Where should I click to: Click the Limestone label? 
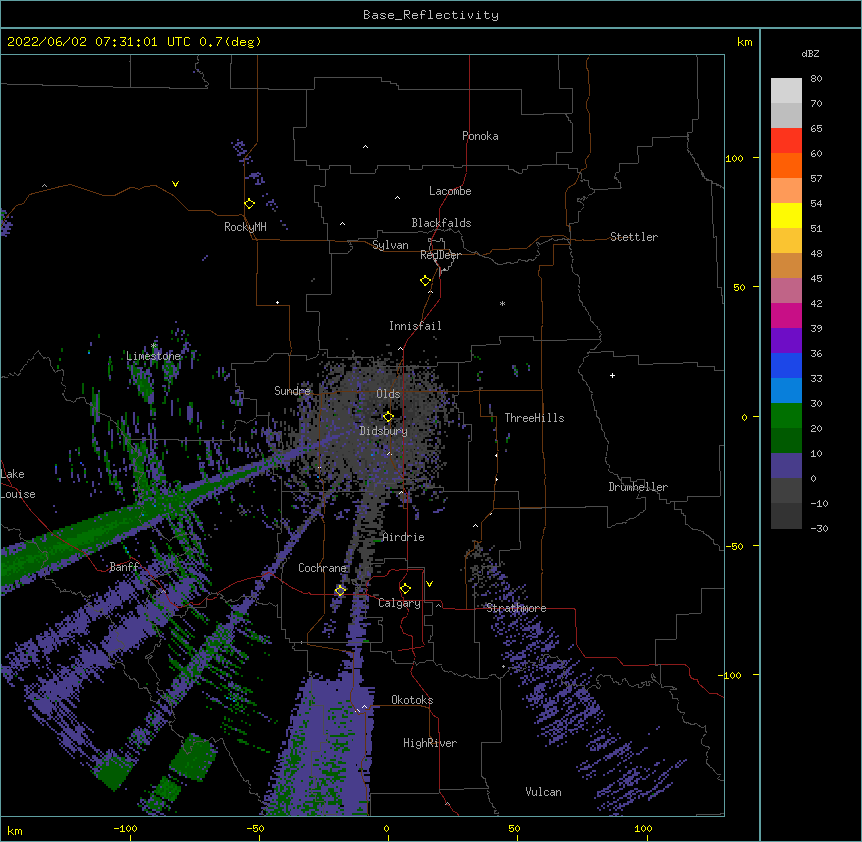click(x=153, y=356)
